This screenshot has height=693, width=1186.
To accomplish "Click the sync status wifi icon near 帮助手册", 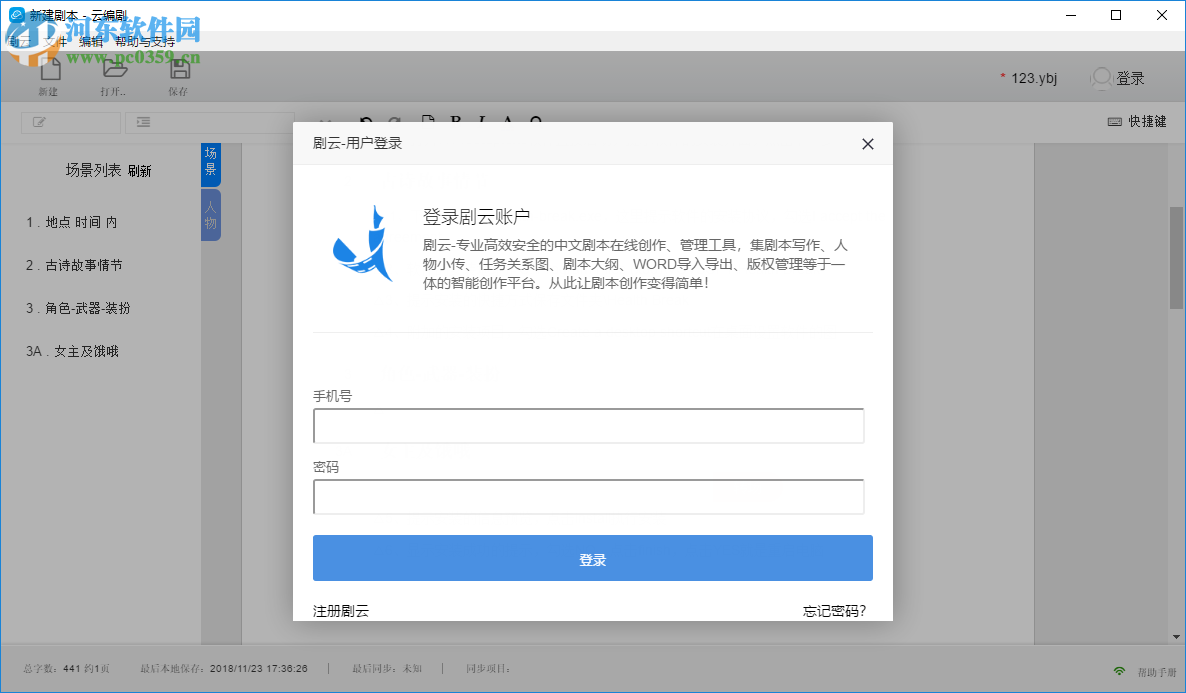I will tap(1120, 668).
